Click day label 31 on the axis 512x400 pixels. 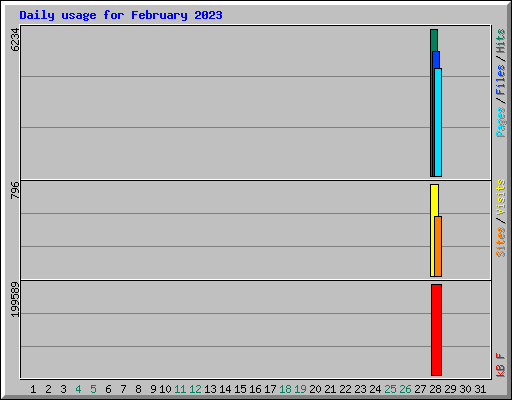[x=480, y=389]
